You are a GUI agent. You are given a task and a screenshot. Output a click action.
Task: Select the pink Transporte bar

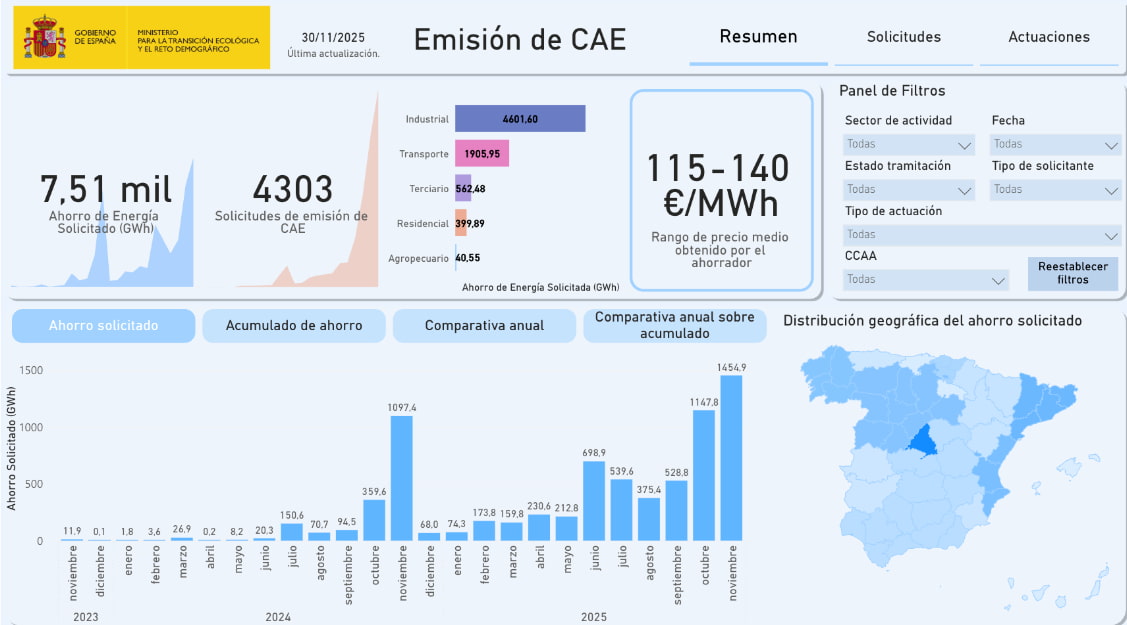(x=482, y=154)
